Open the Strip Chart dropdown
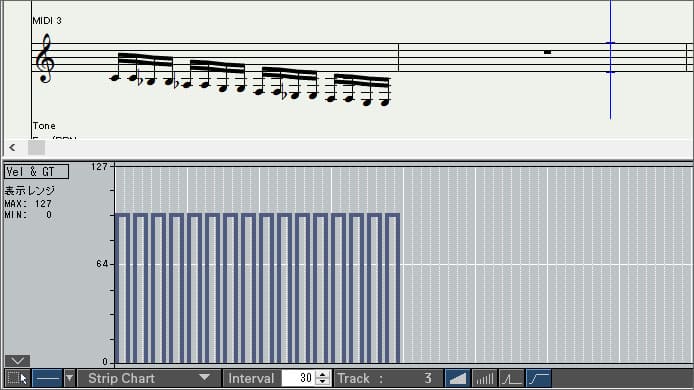The width and height of the screenshot is (694, 390). [x=149, y=378]
